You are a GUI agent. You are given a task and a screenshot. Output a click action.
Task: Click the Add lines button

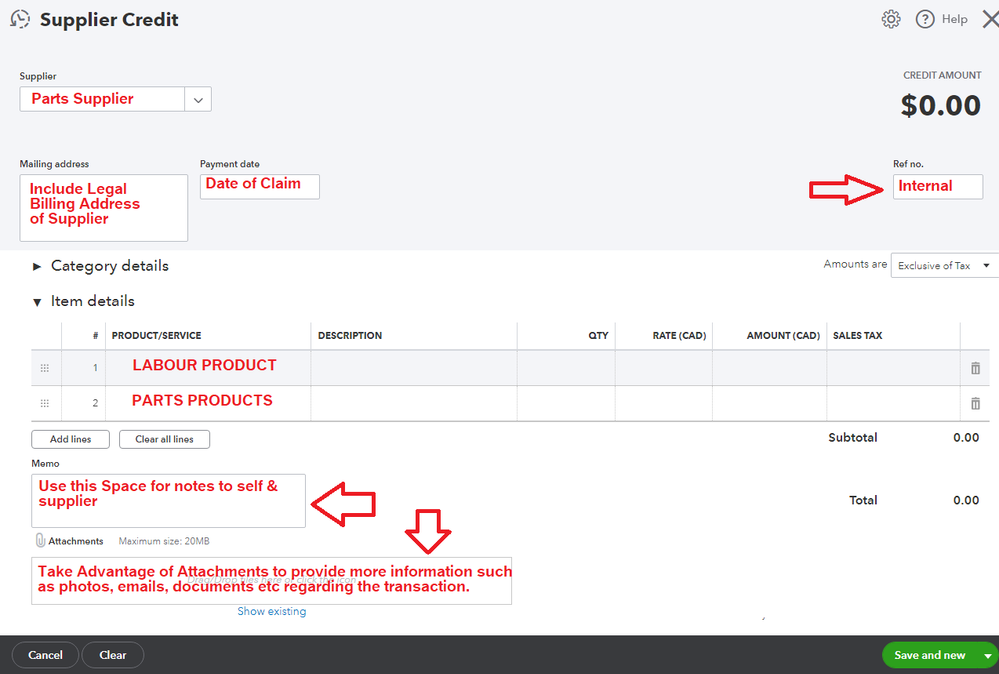pyautogui.click(x=69, y=438)
